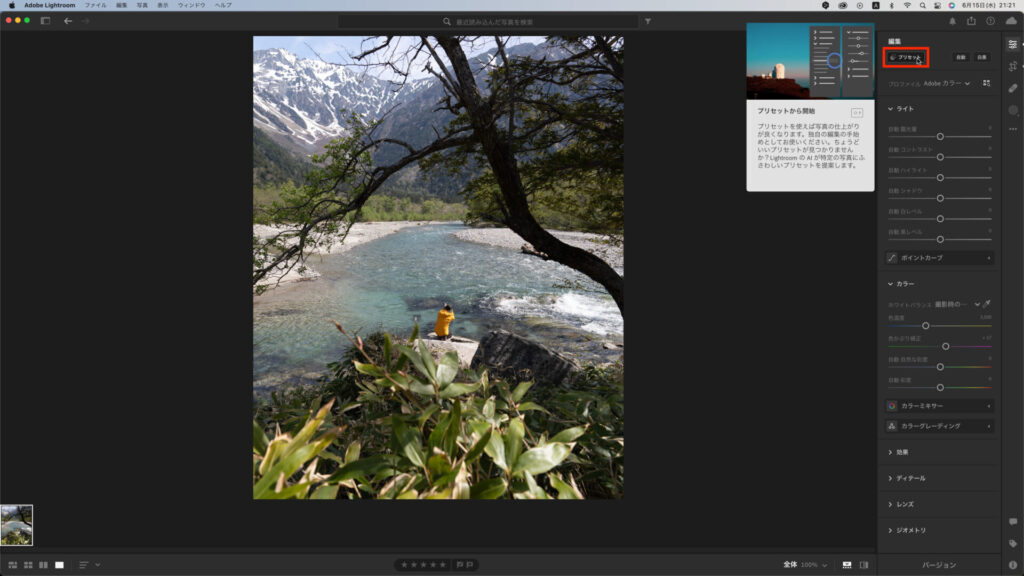
Task: Click the 全体 fit zoom label
Action: 790,565
